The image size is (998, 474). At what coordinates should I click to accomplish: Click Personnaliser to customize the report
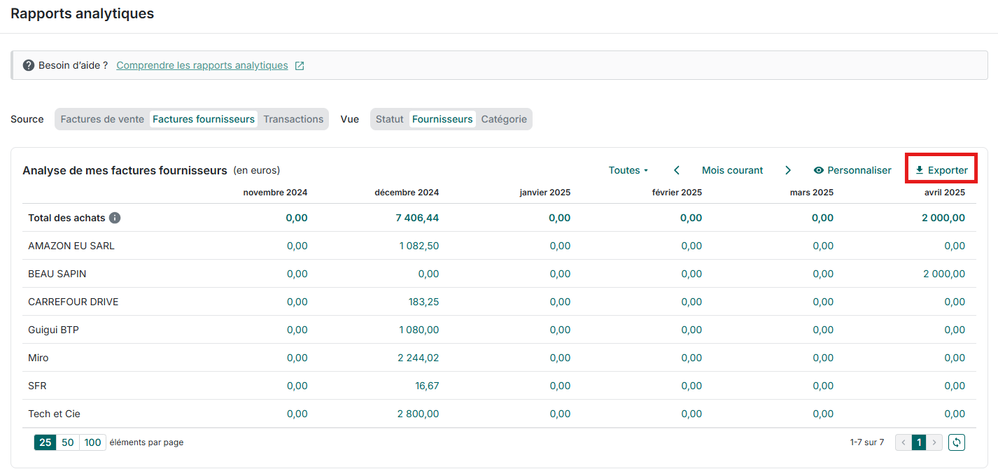(852, 170)
